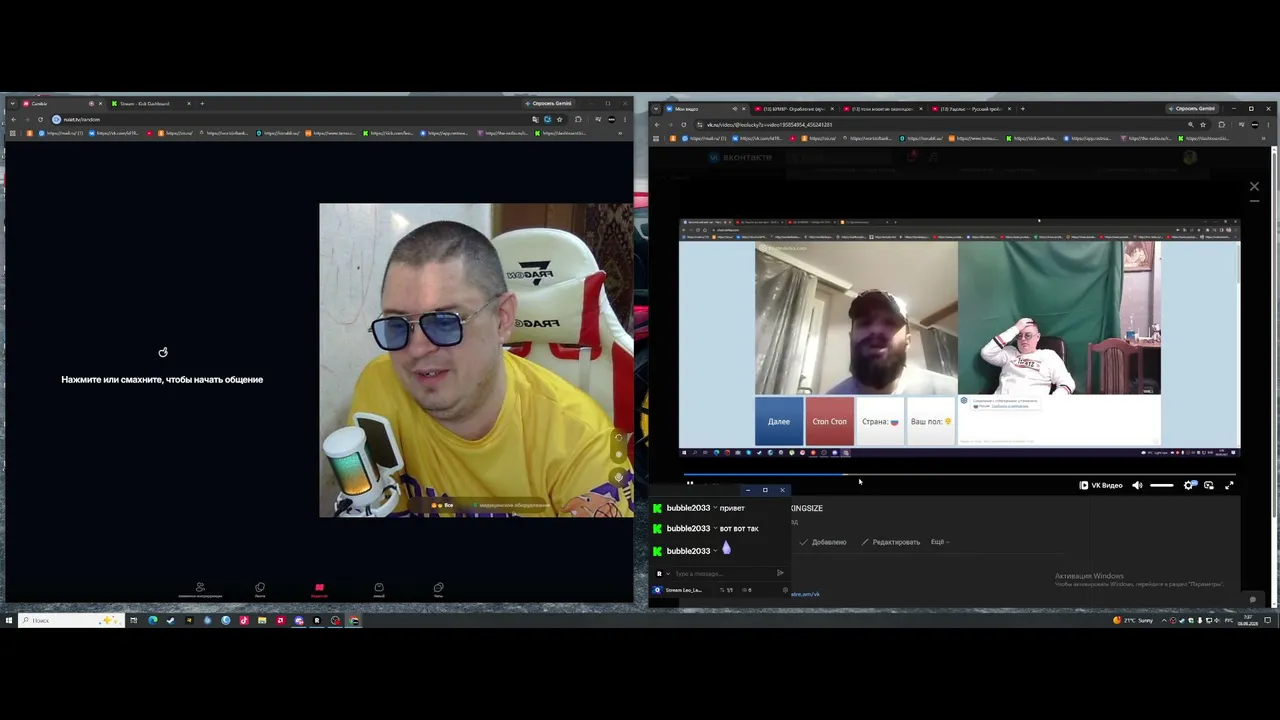This screenshot has height=720, width=1280.
Task: Switch to the Ущелье tab in the right browser
Action: tap(970, 109)
